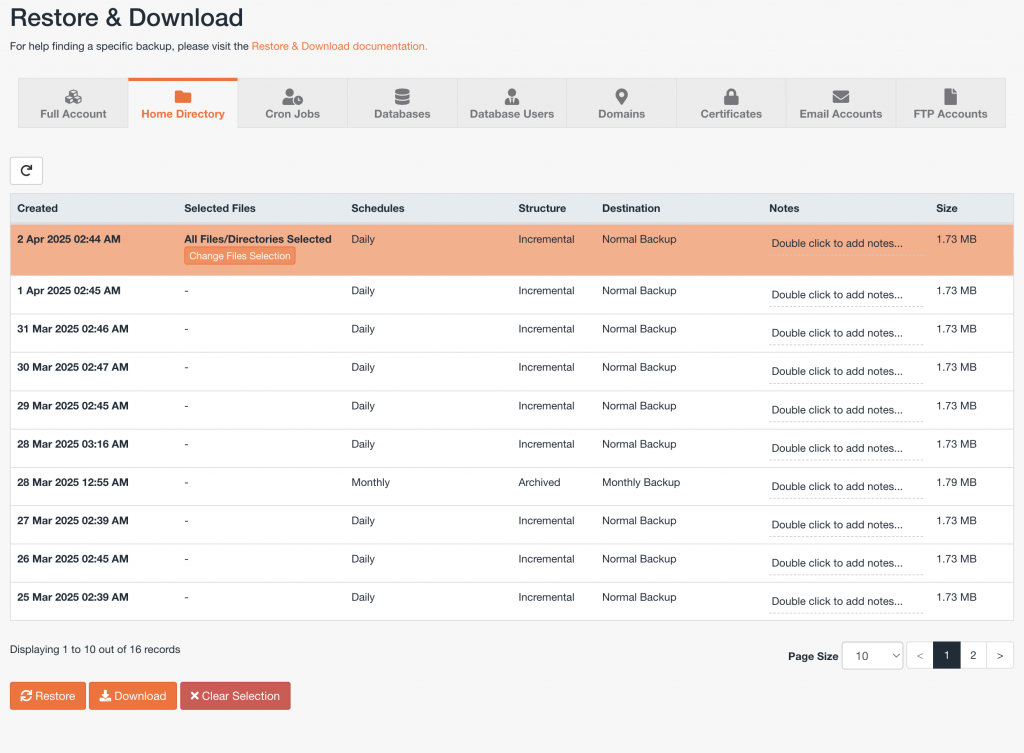Click the Restore button
This screenshot has width=1024, height=753.
(48, 696)
